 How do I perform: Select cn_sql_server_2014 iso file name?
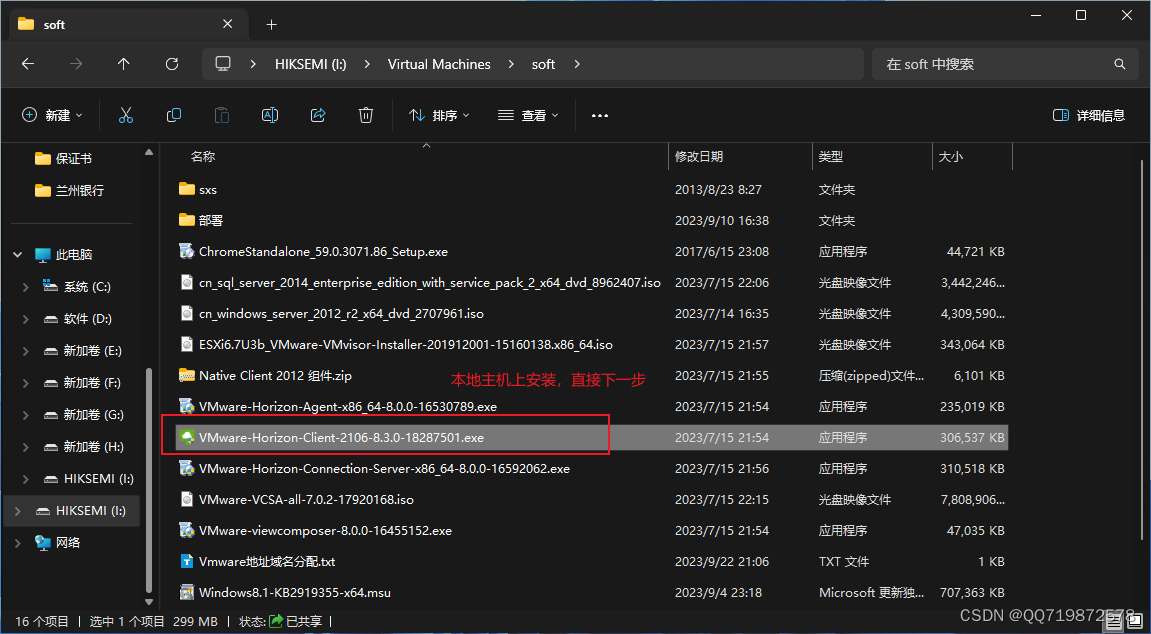coord(430,283)
